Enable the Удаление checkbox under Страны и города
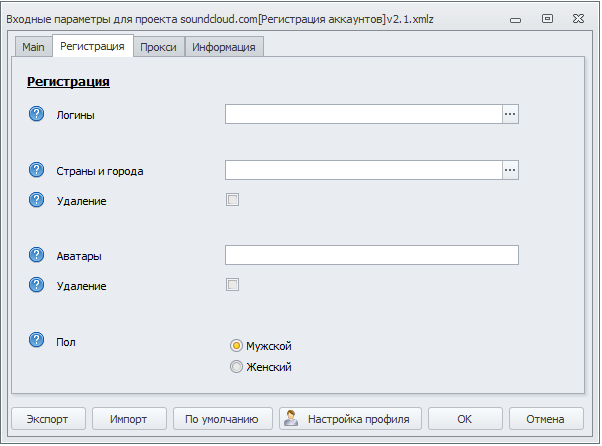Viewport: 602px width, 446px height. click(x=233, y=200)
